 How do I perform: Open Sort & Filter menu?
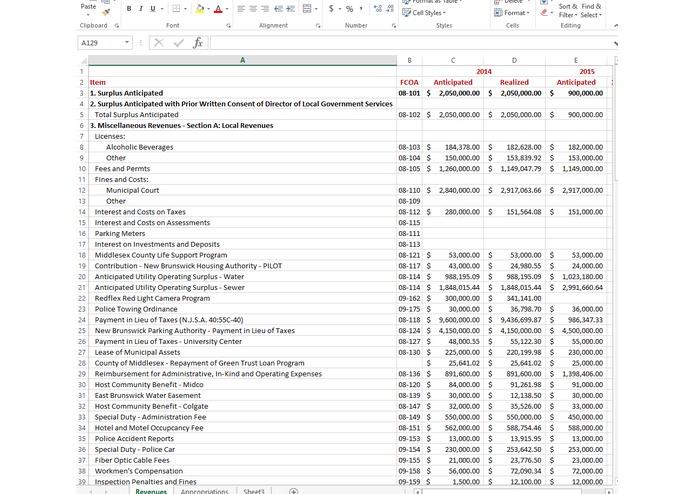tap(567, 11)
